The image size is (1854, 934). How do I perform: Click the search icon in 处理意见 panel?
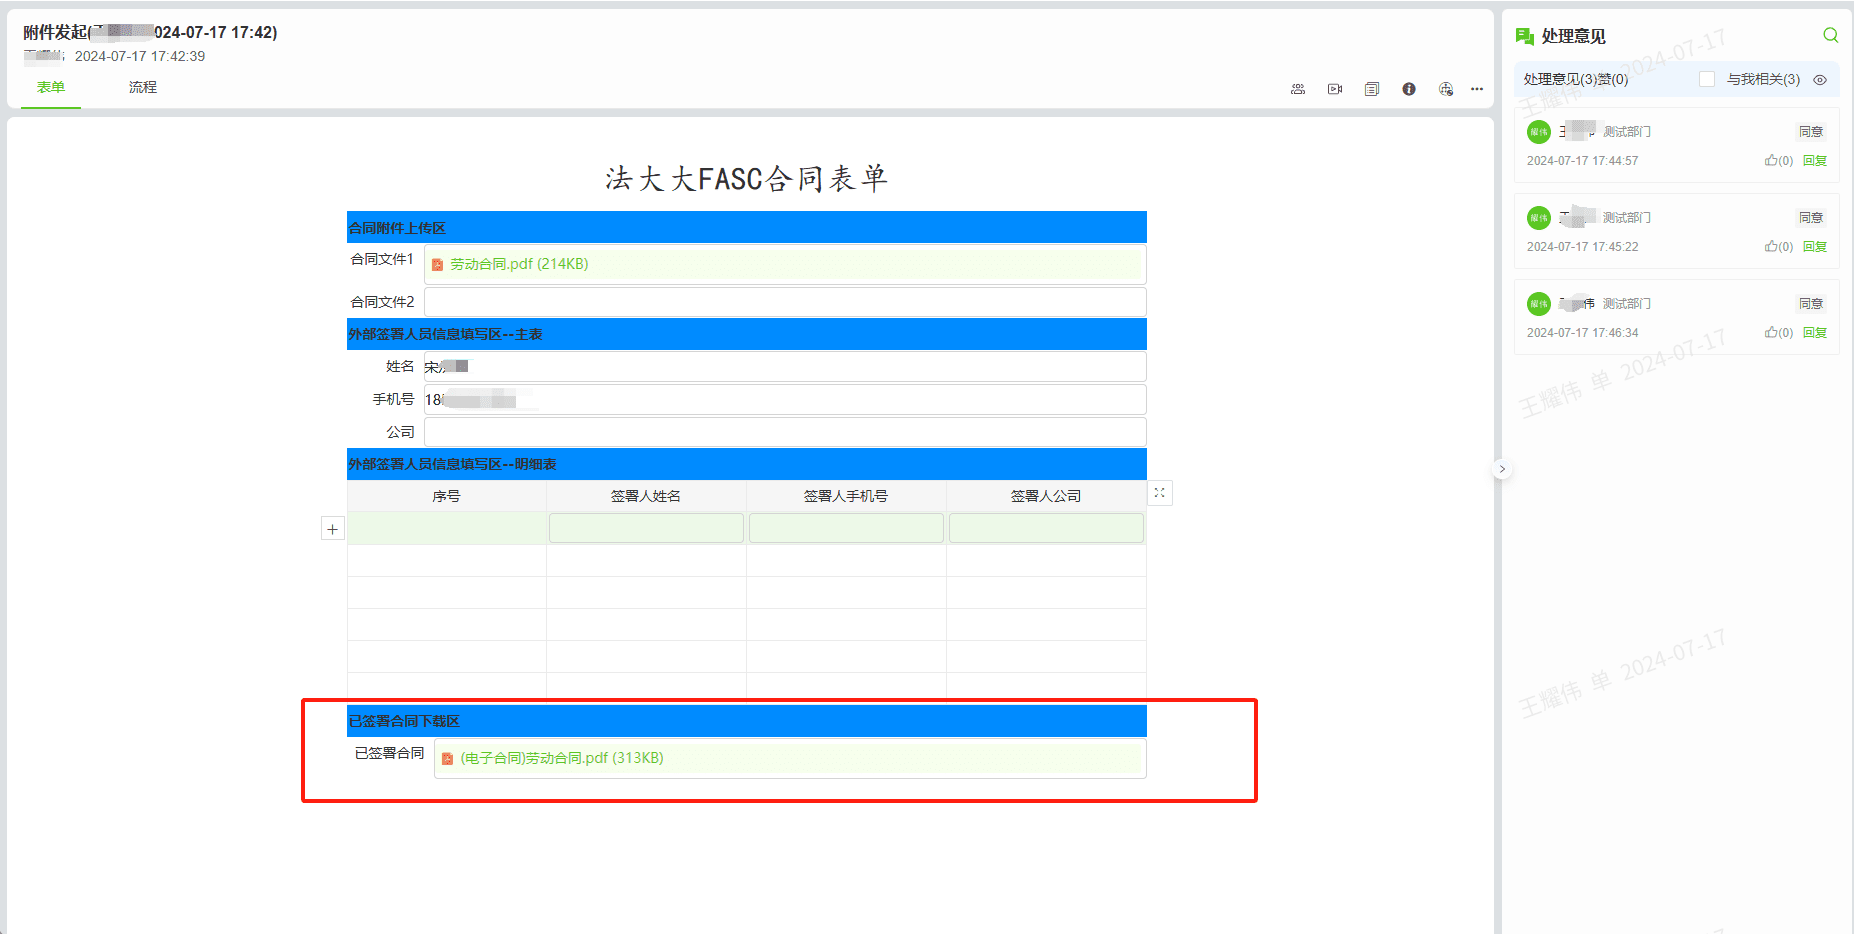click(x=1831, y=35)
